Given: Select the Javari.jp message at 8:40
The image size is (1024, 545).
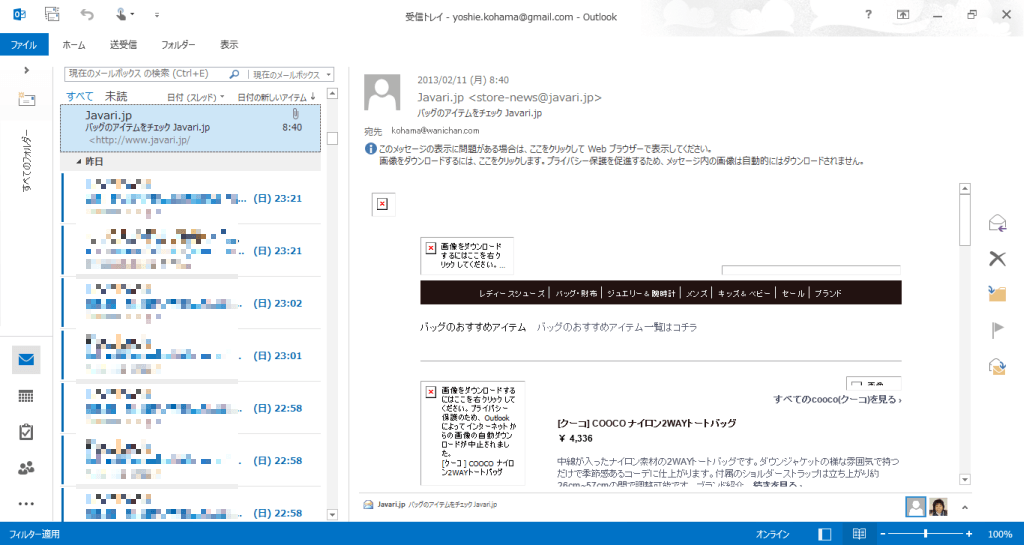Looking at the screenshot, I should 191,128.
